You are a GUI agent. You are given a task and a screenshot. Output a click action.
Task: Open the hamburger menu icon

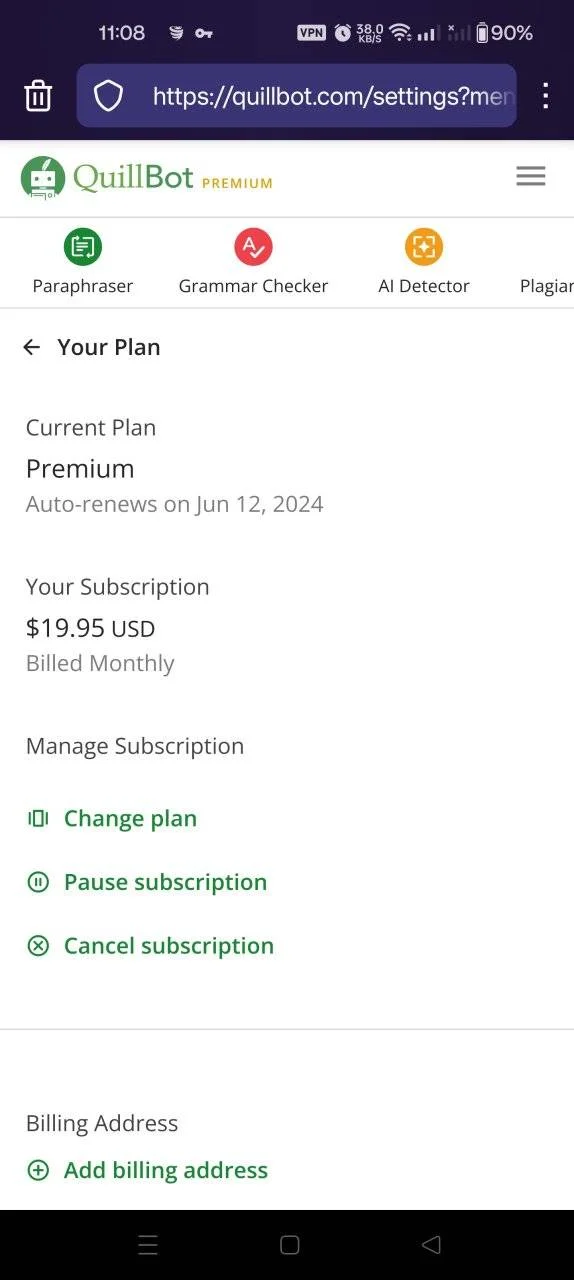(x=531, y=177)
